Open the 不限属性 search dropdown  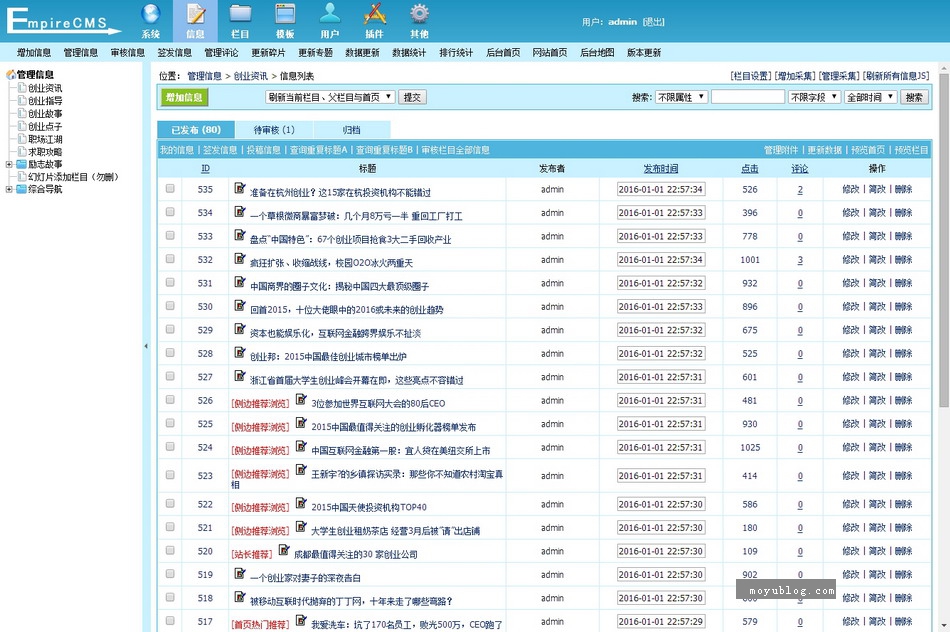pyautogui.click(x=682, y=97)
